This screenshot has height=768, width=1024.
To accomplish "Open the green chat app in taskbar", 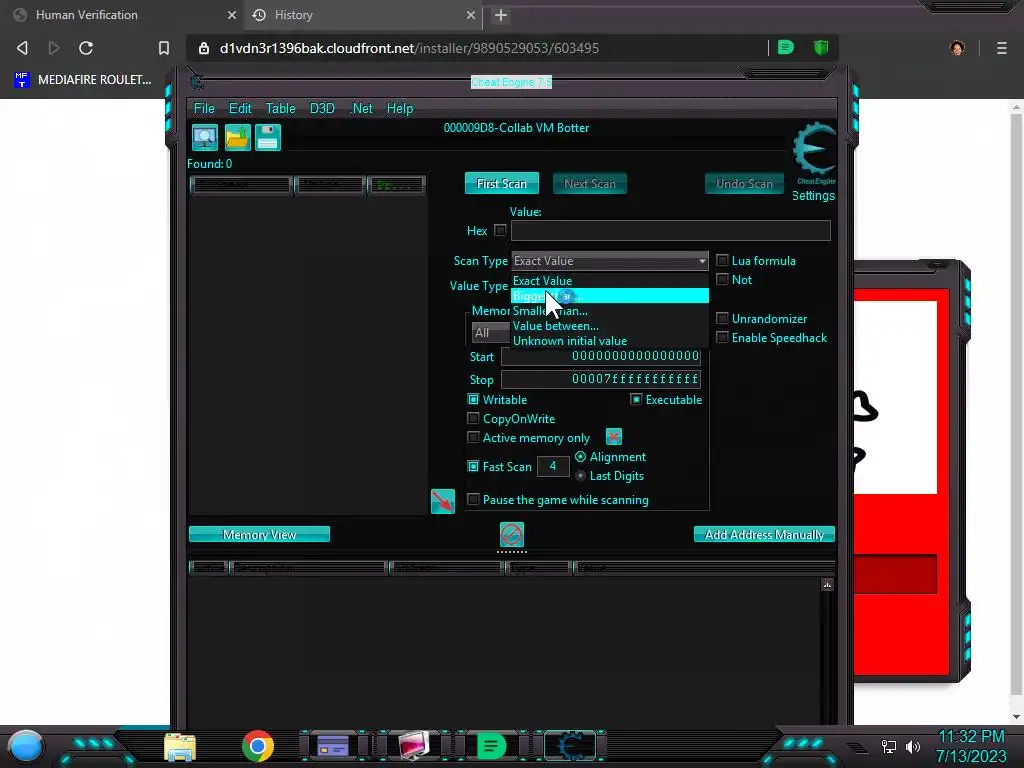I will pyautogui.click(x=491, y=746).
